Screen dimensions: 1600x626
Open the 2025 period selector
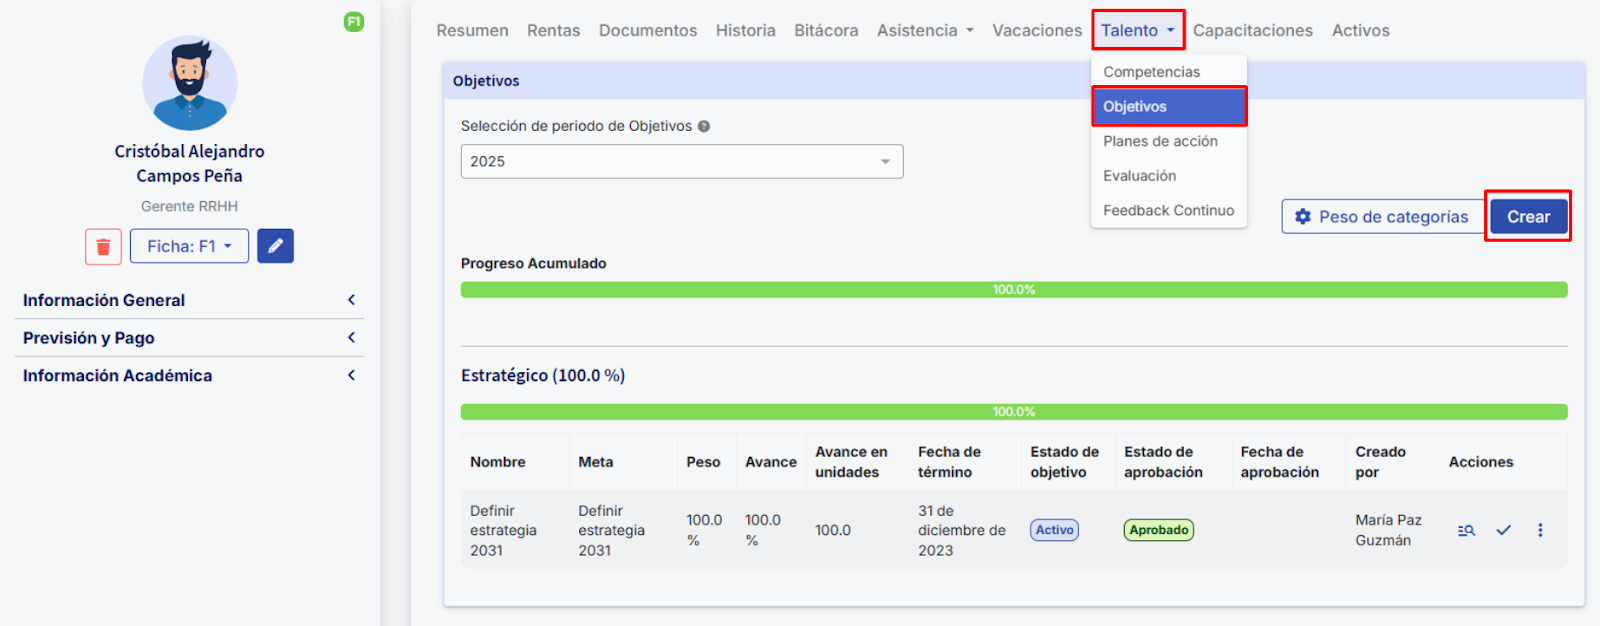pyautogui.click(x=681, y=162)
